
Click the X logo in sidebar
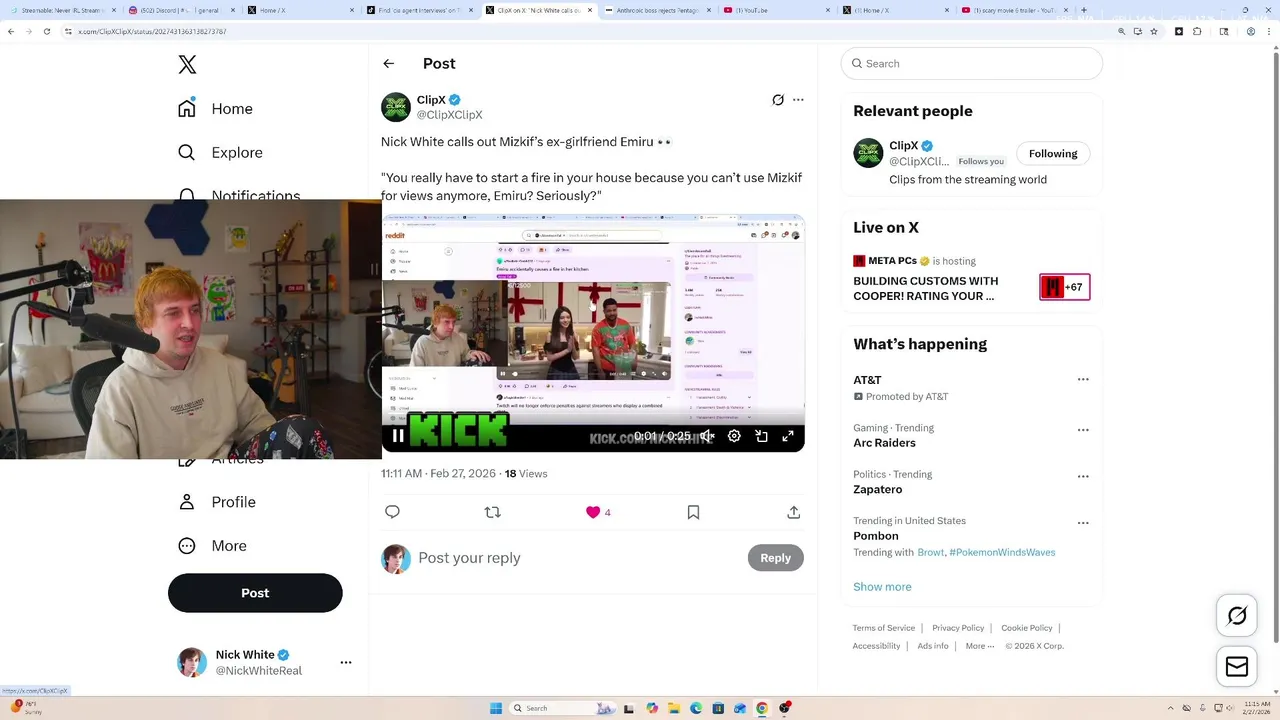[x=187, y=65]
